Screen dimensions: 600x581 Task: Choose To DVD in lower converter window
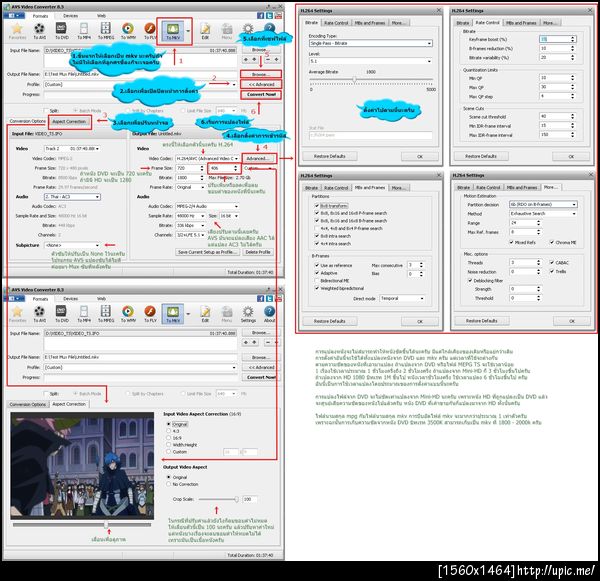[62, 314]
